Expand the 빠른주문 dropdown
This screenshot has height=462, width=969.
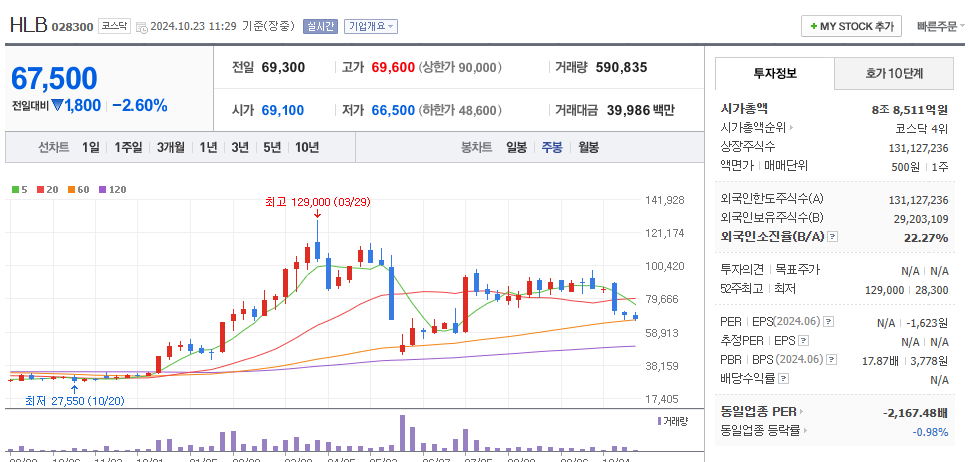(941, 27)
